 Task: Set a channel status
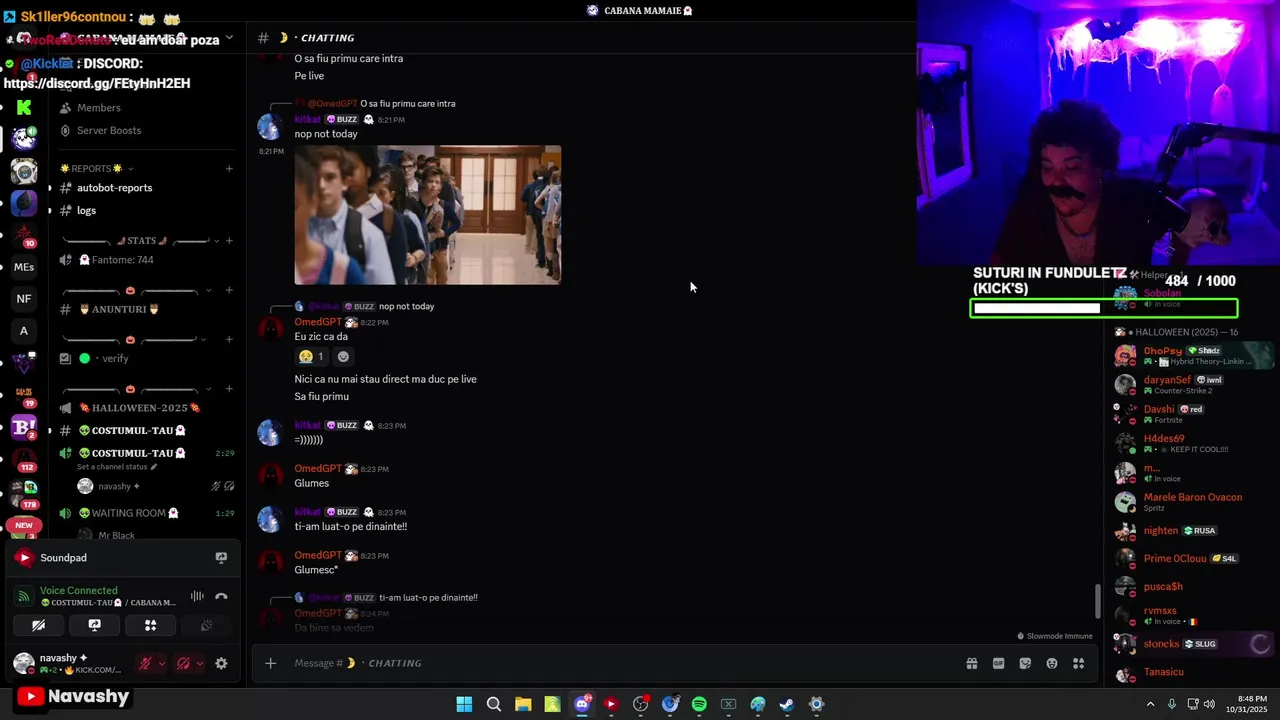pos(118,467)
